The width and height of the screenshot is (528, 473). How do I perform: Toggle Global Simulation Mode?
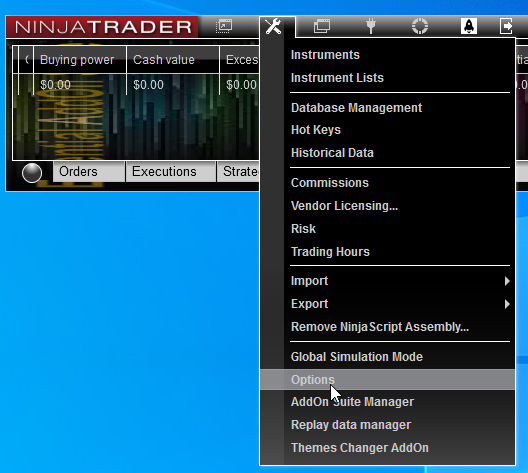coord(387,357)
